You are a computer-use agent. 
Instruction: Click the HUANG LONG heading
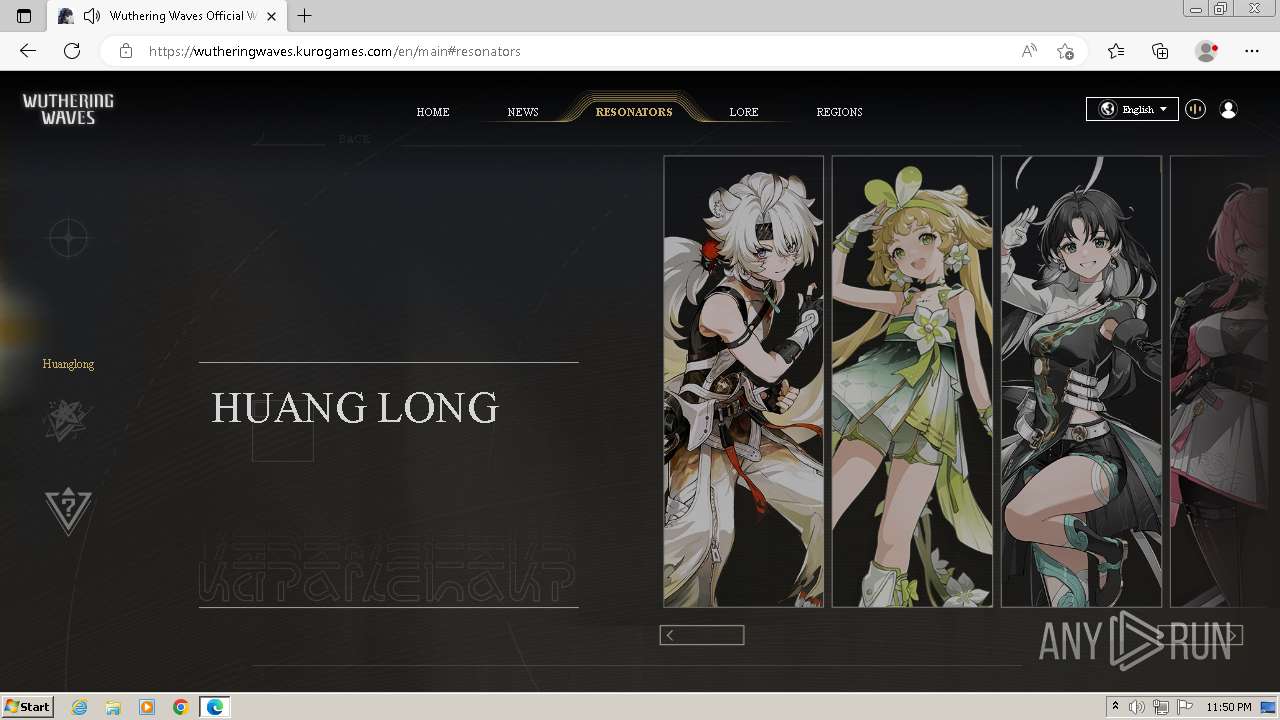[x=355, y=408]
